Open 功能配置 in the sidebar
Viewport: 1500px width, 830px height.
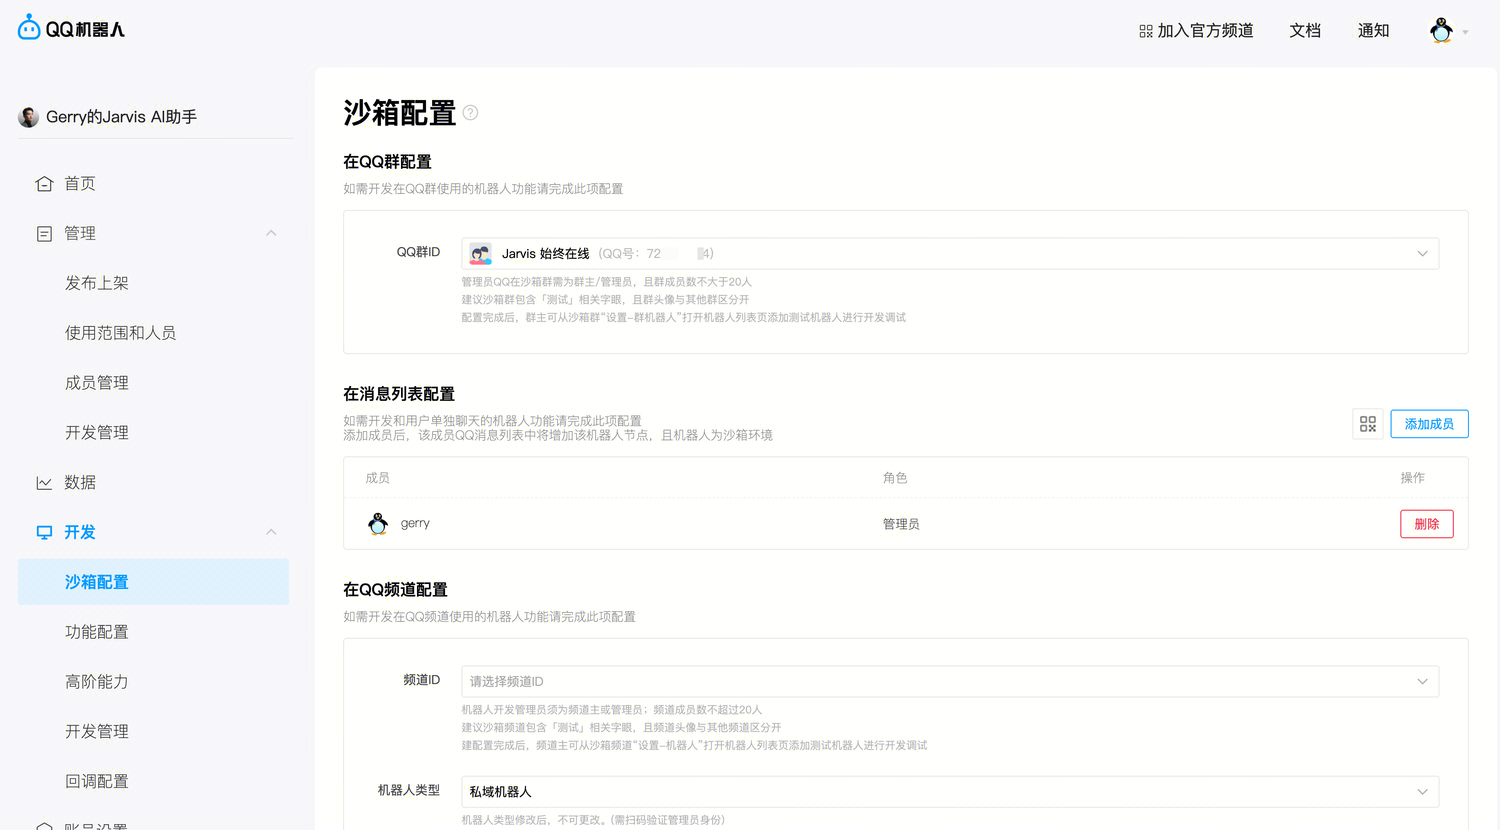click(97, 632)
